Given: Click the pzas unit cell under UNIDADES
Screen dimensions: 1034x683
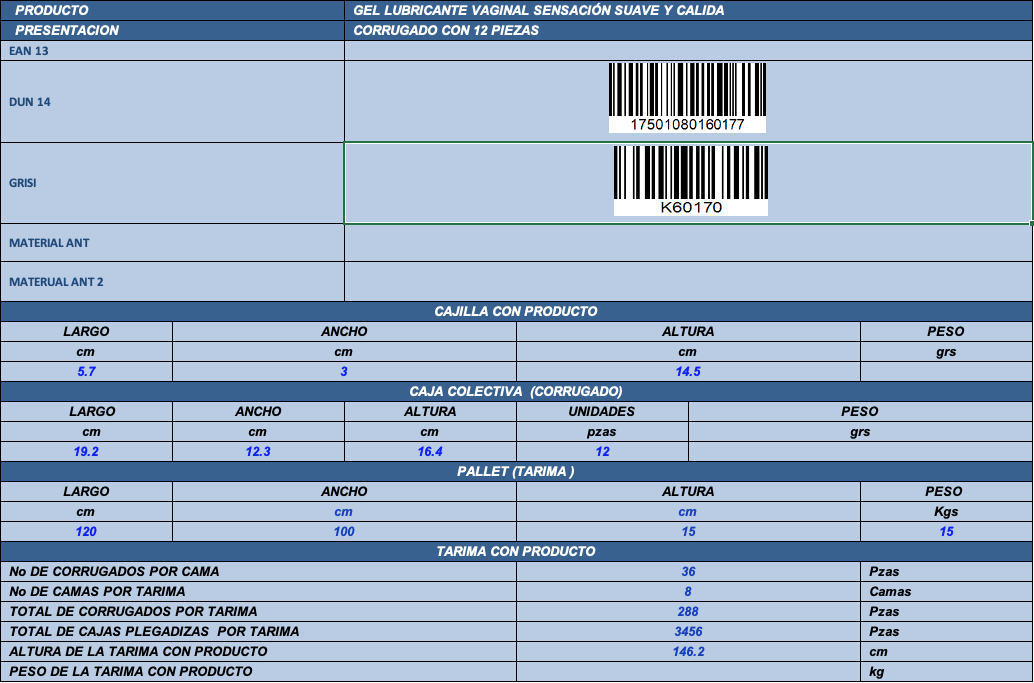Looking at the screenshot, I should point(602,432).
